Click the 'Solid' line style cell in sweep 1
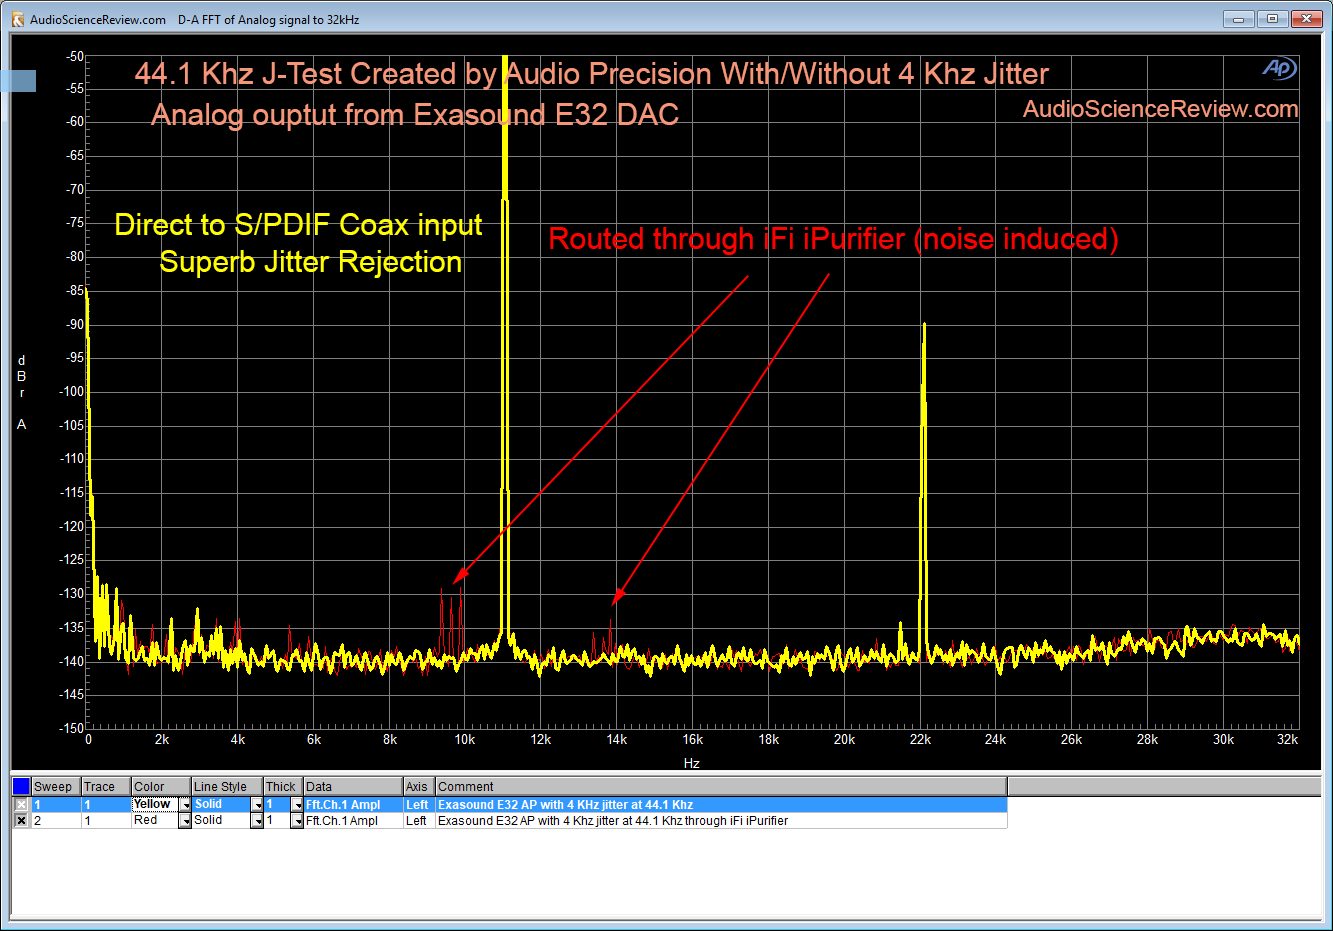The image size is (1333, 931). [221, 804]
